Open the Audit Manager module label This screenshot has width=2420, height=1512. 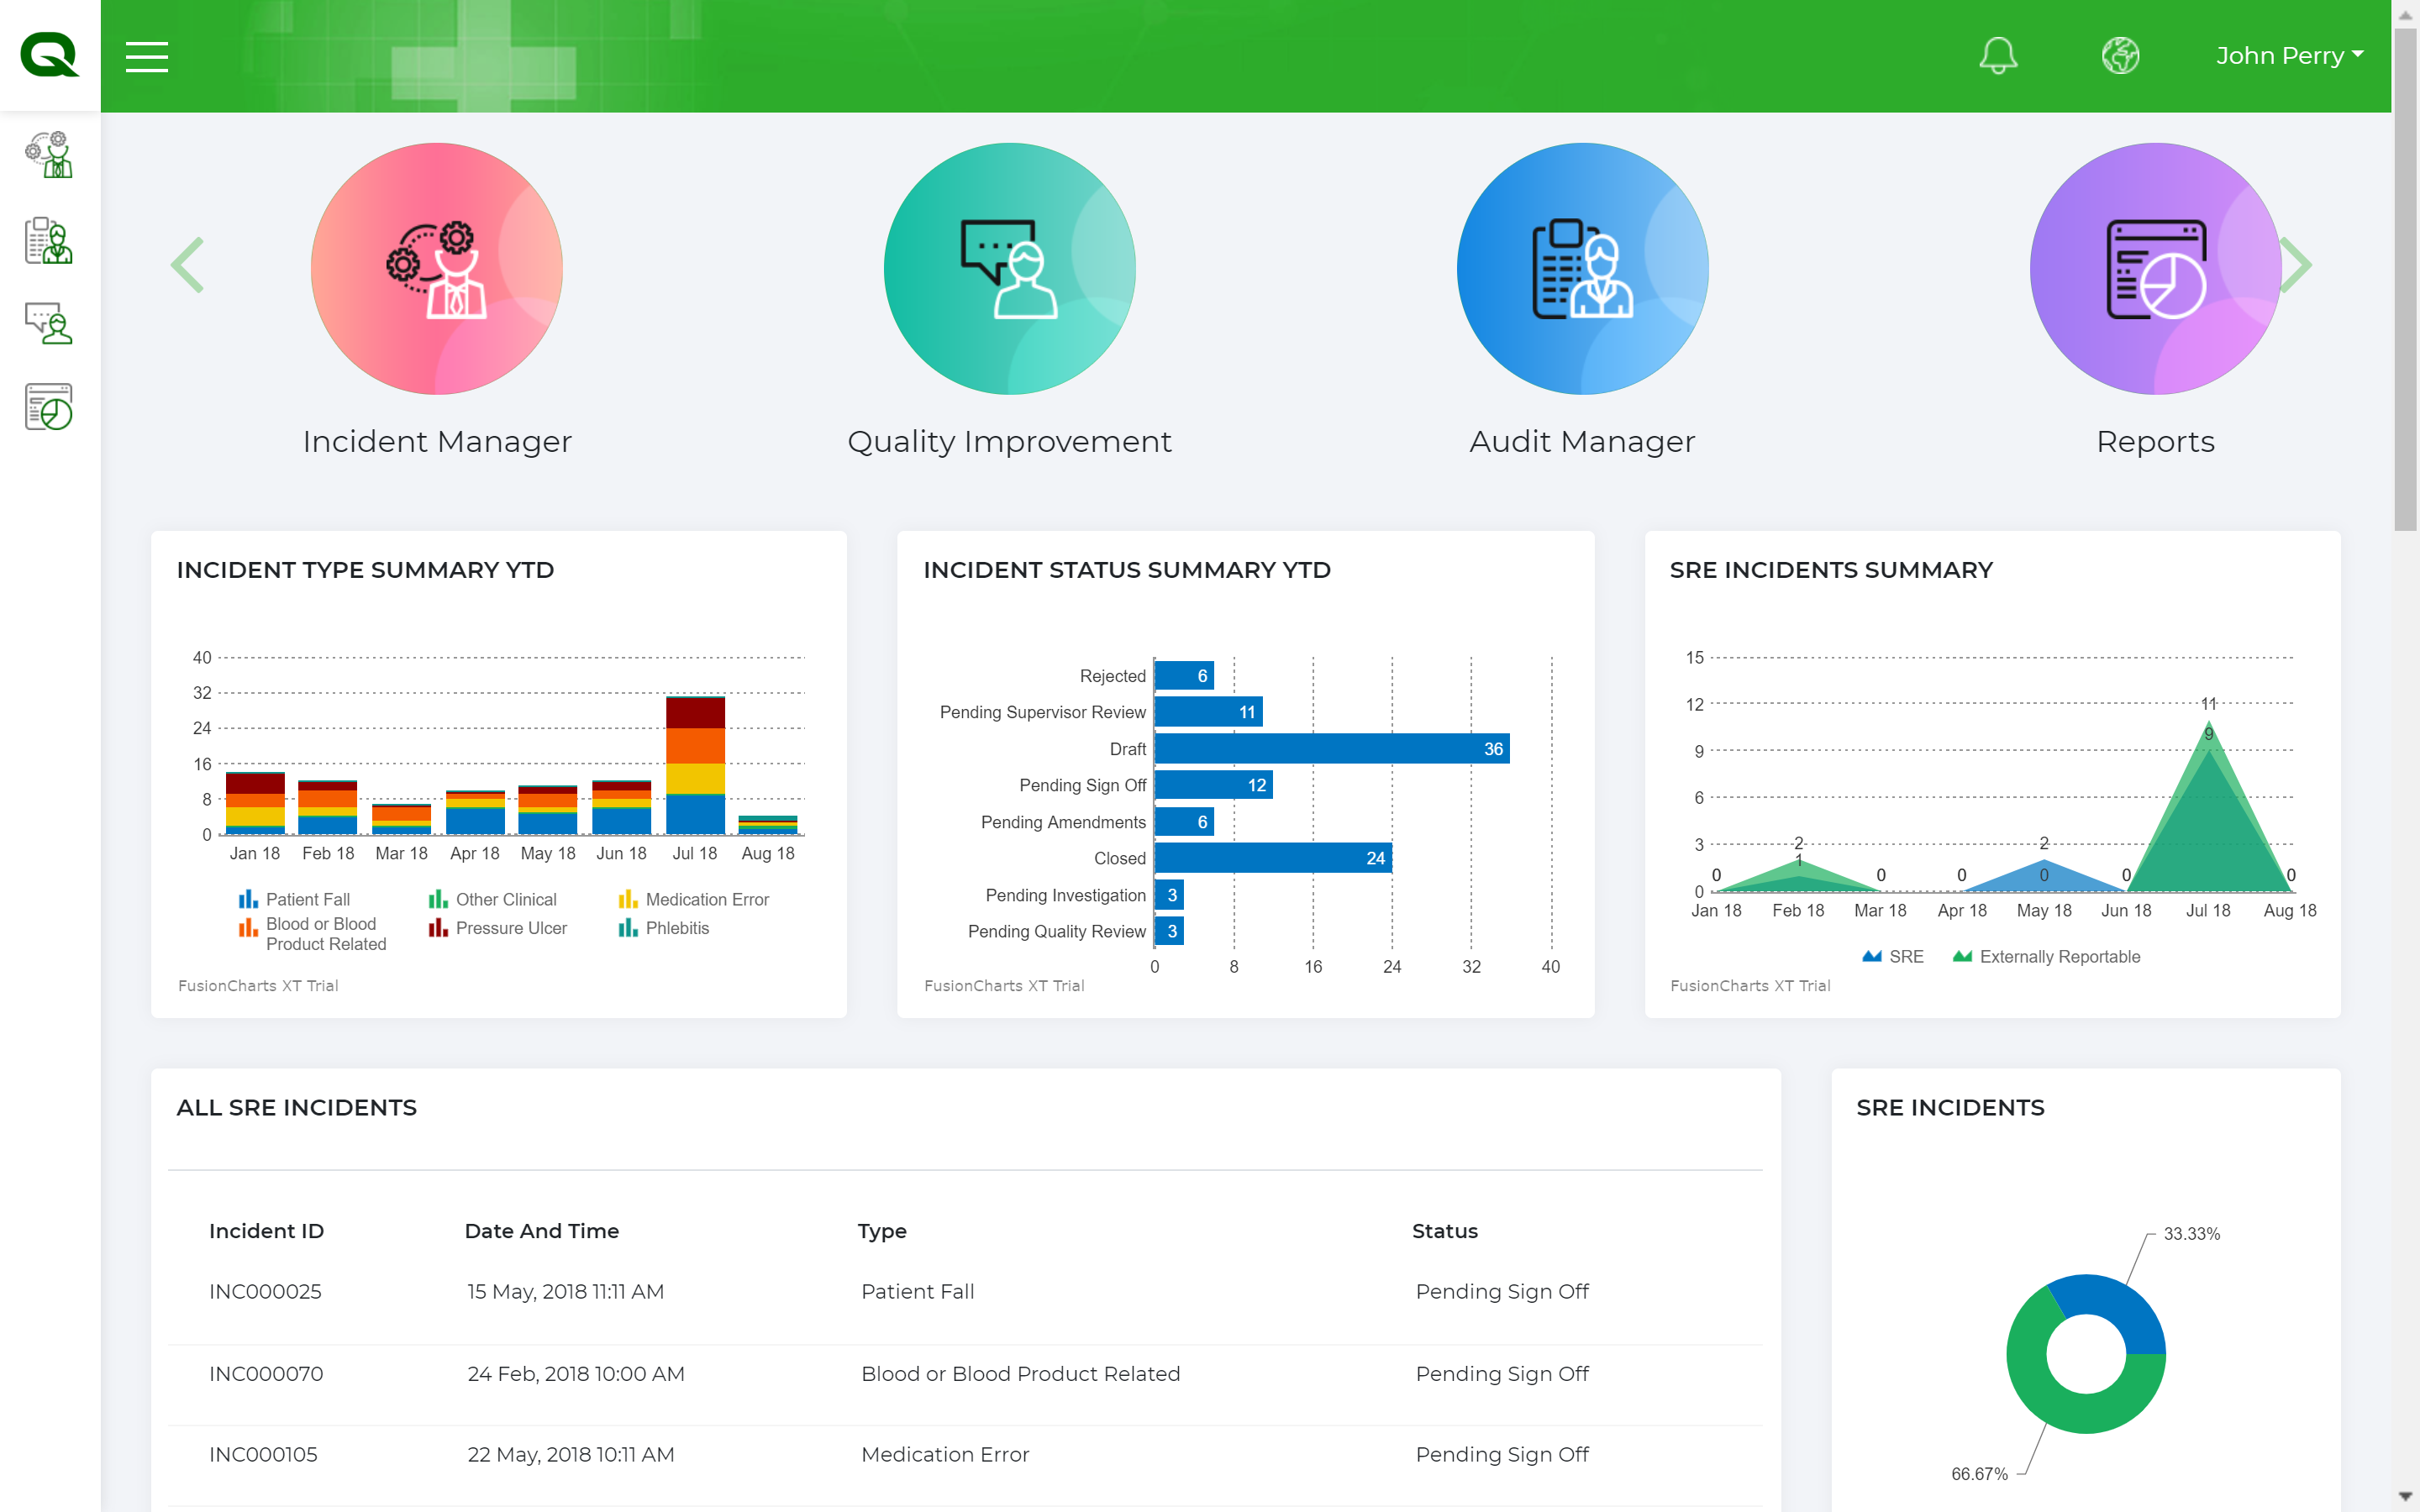[1581, 441]
